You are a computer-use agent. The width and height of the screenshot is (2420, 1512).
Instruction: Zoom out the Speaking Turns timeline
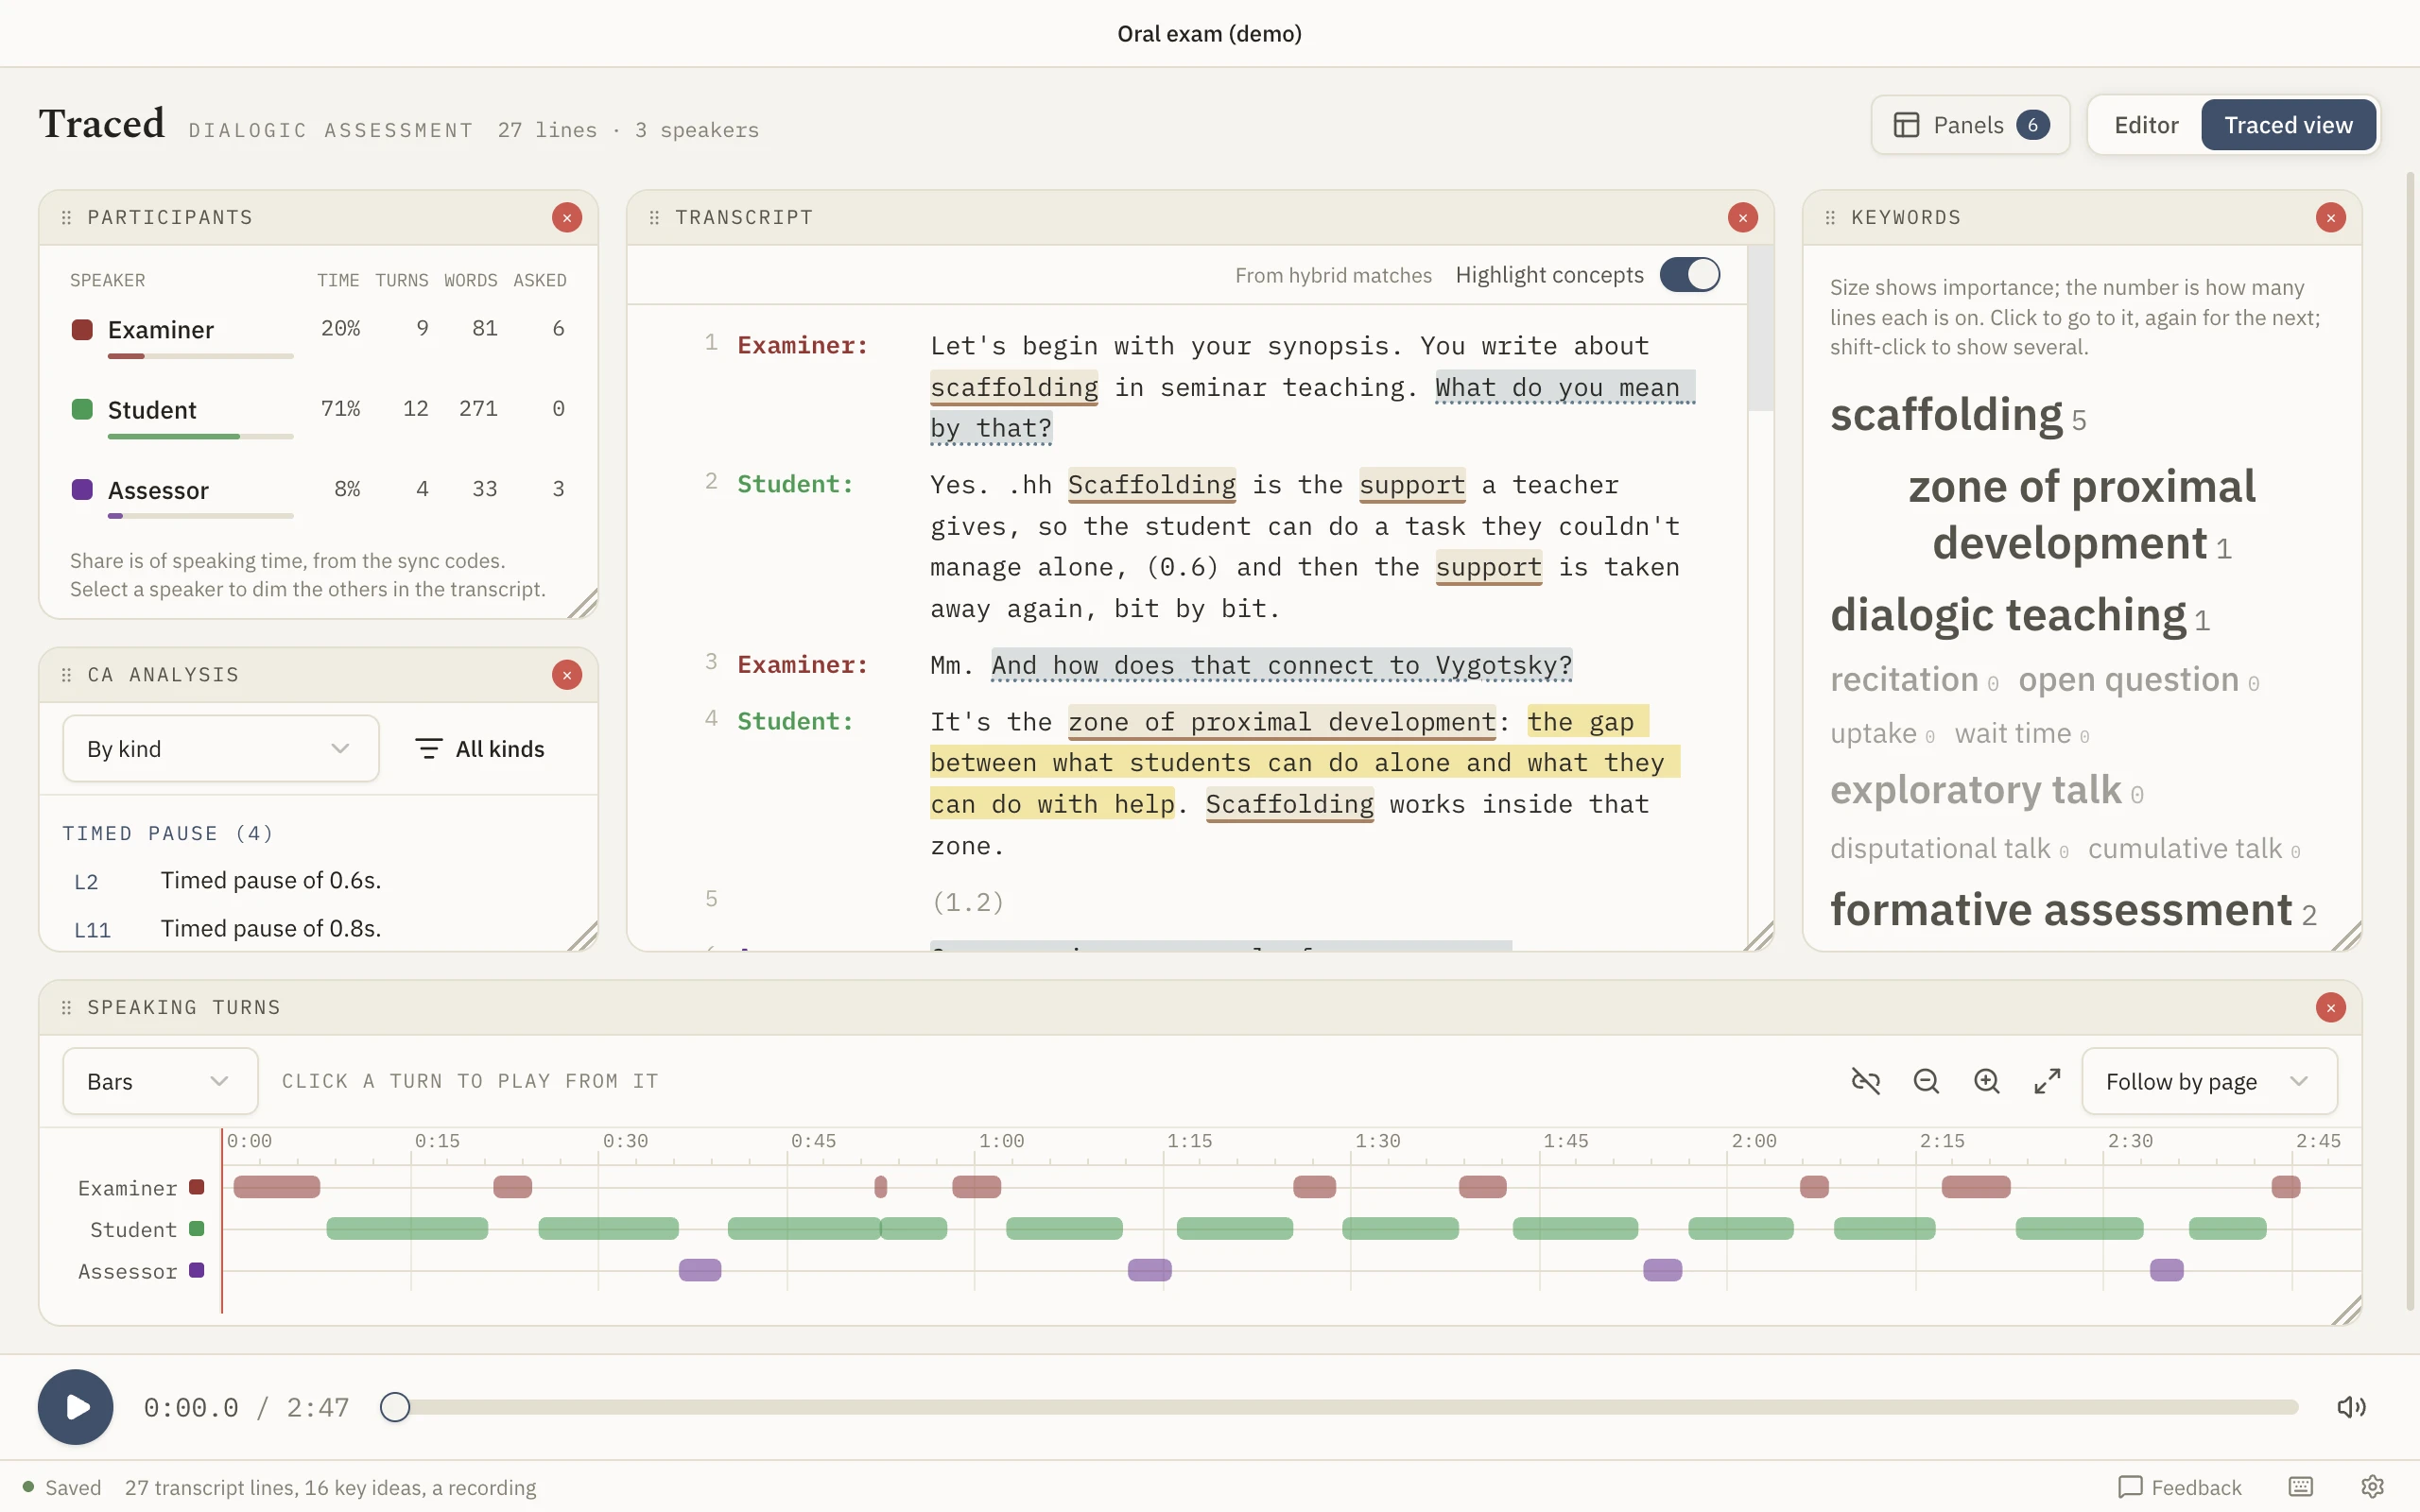tap(1926, 1081)
